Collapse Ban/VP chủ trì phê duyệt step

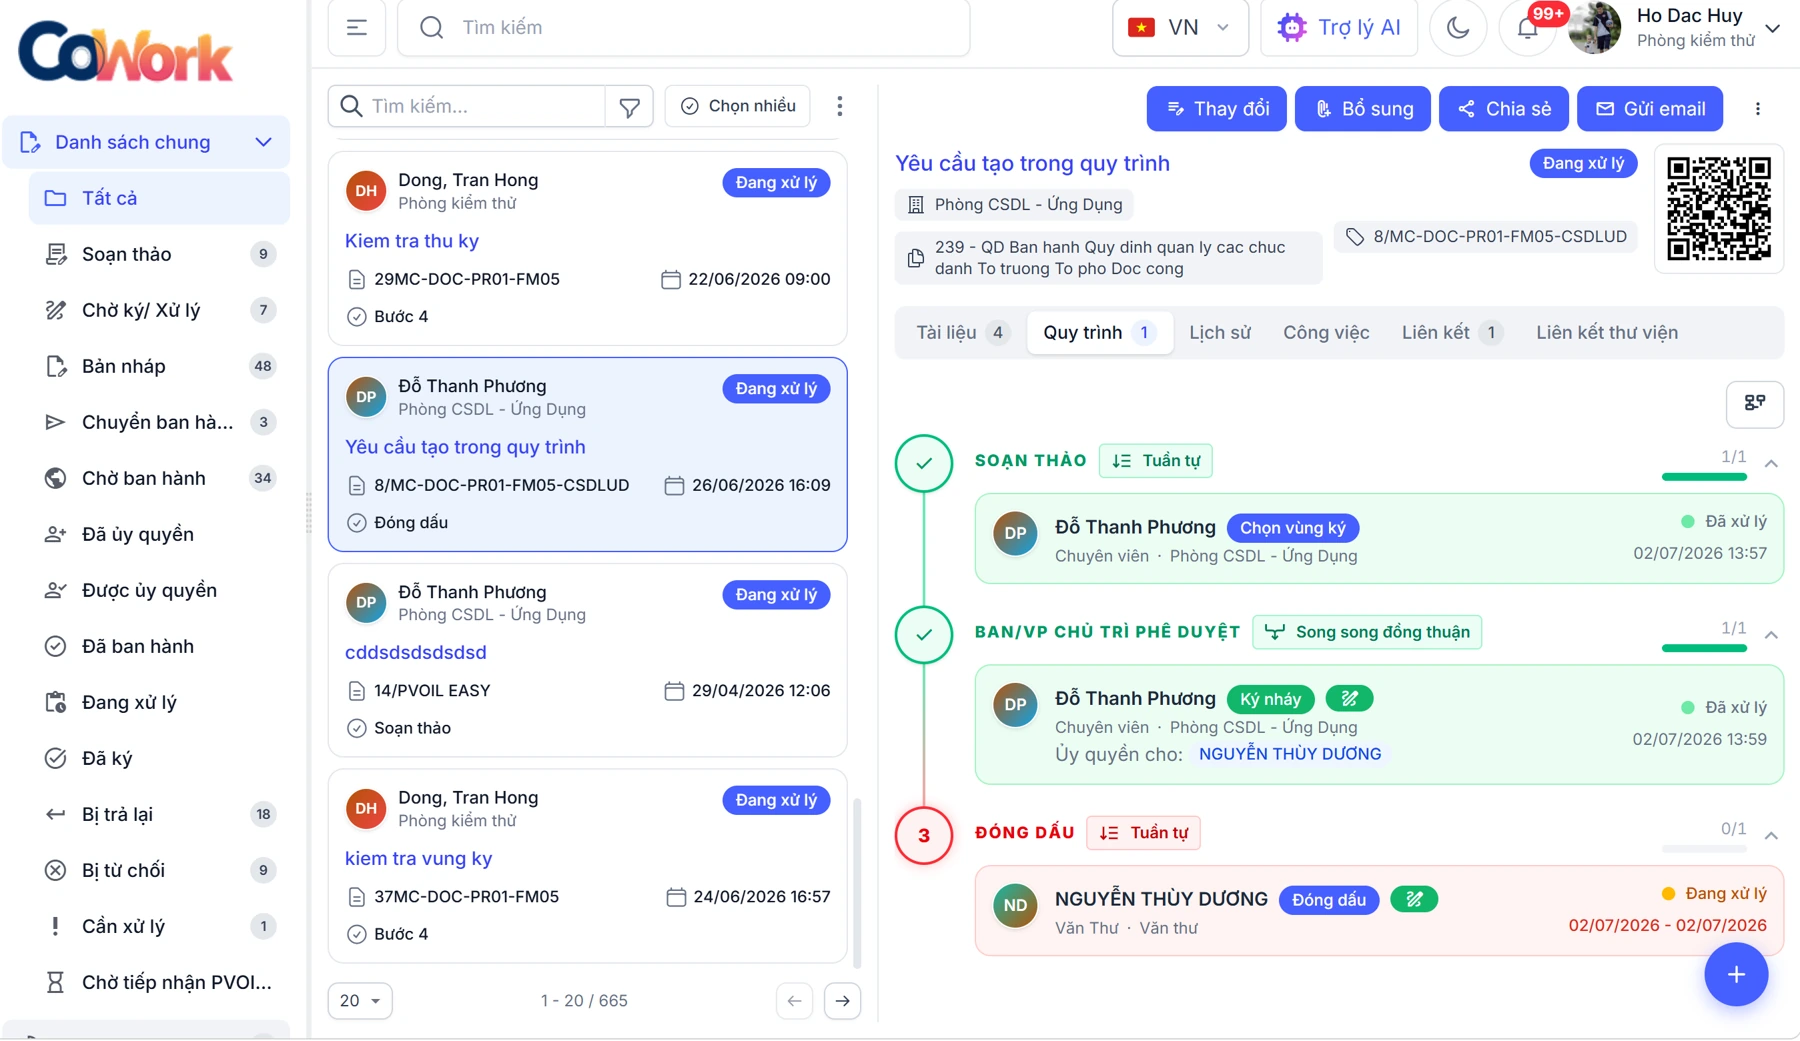(x=1771, y=636)
